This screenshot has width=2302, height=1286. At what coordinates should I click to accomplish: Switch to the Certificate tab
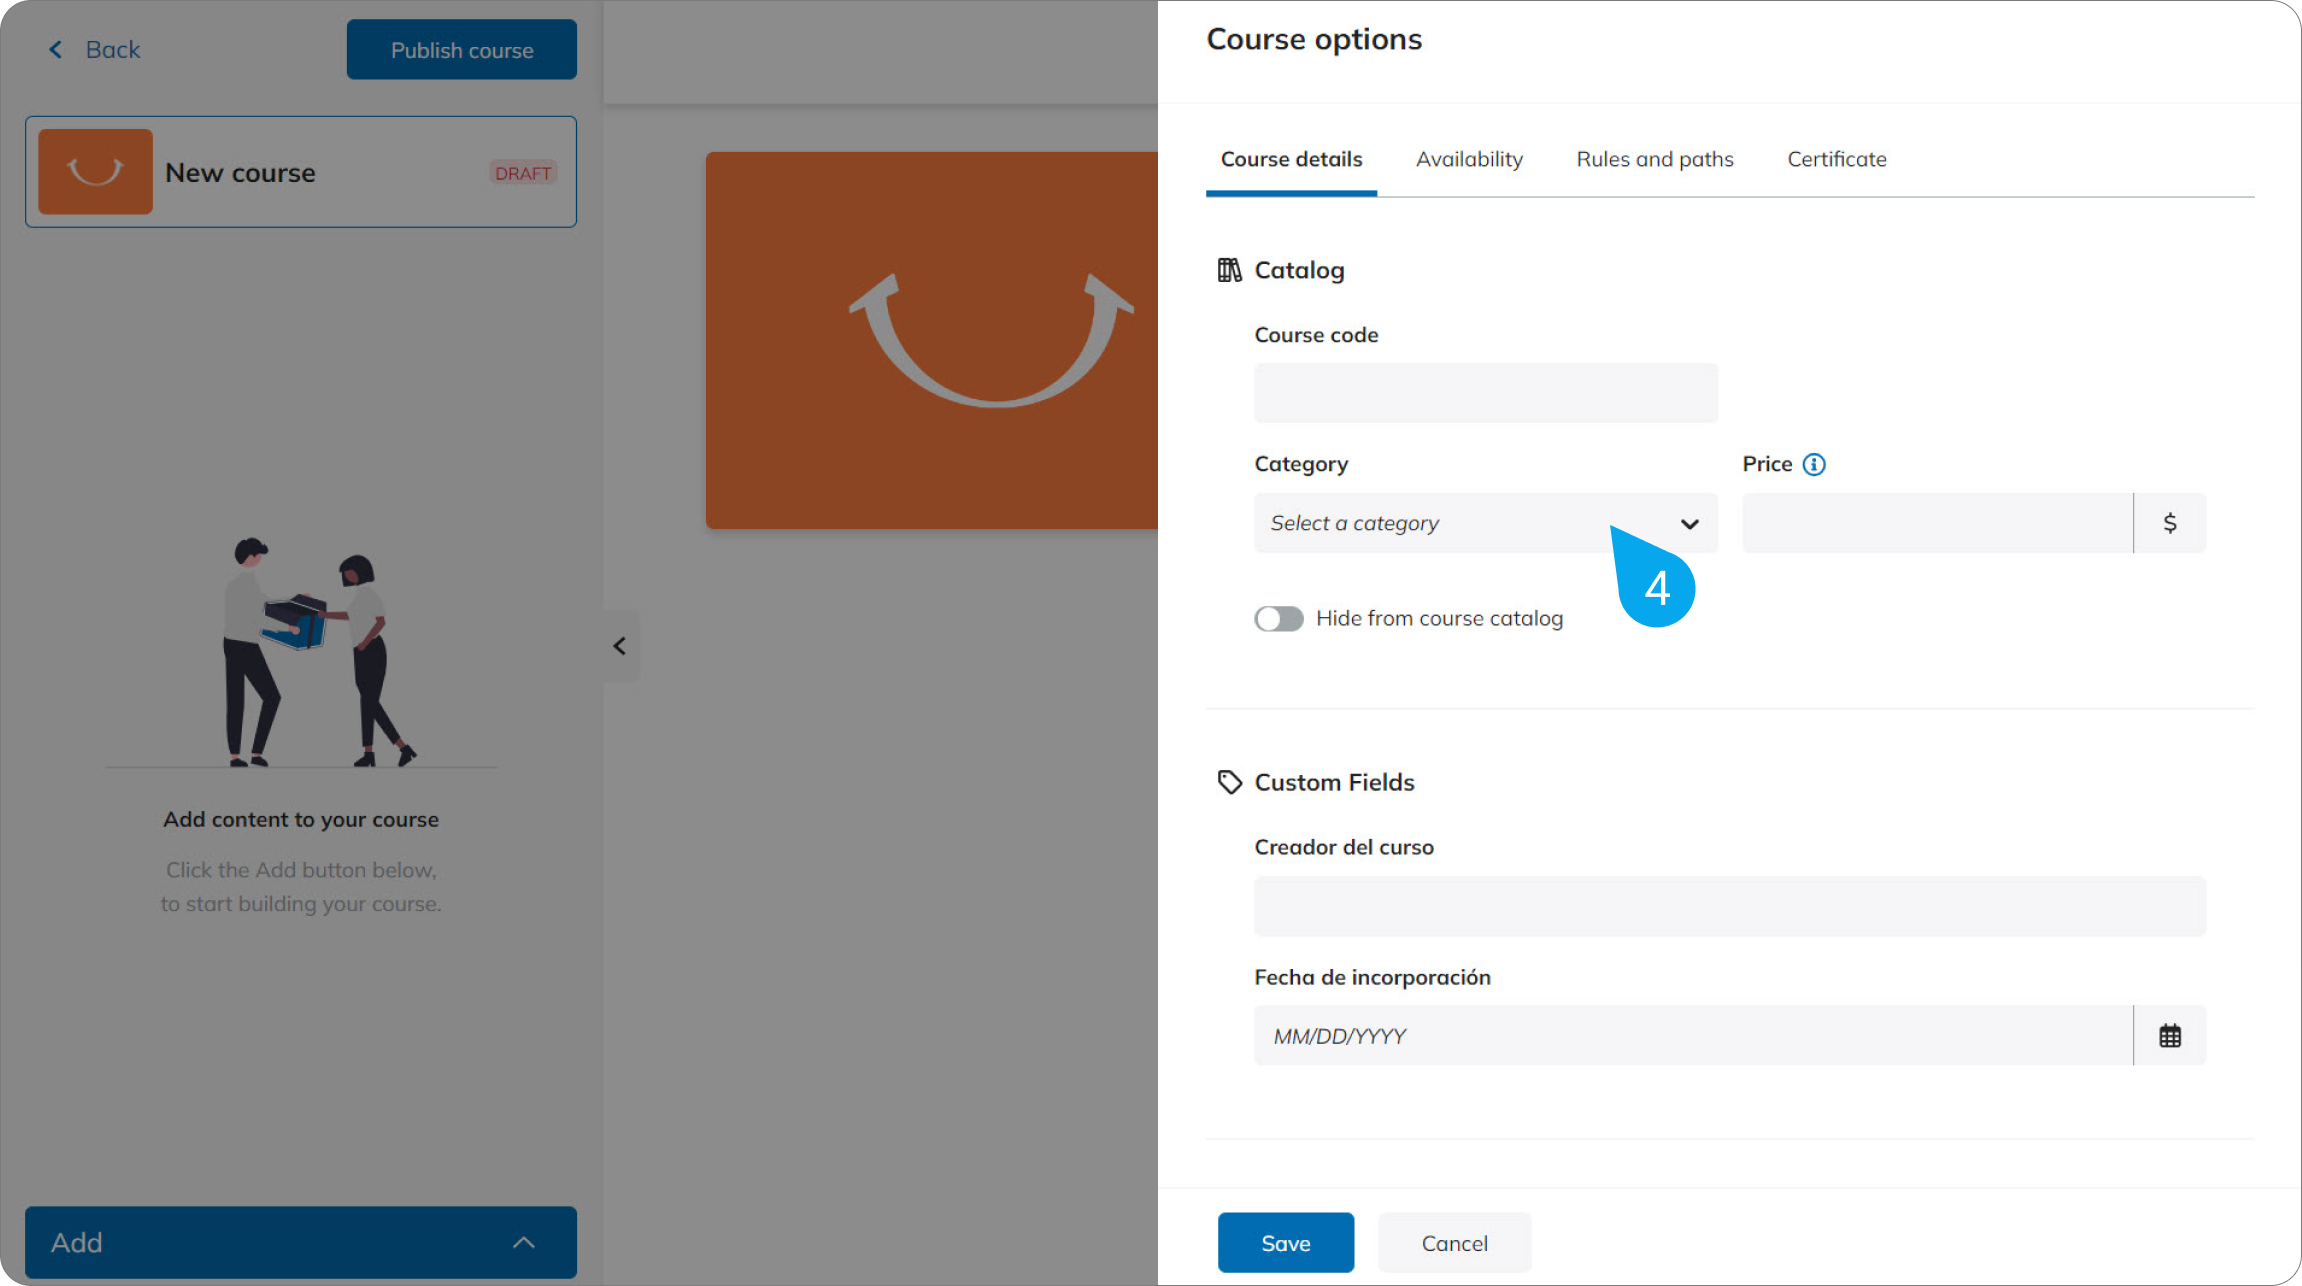(x=1836, y=159)
